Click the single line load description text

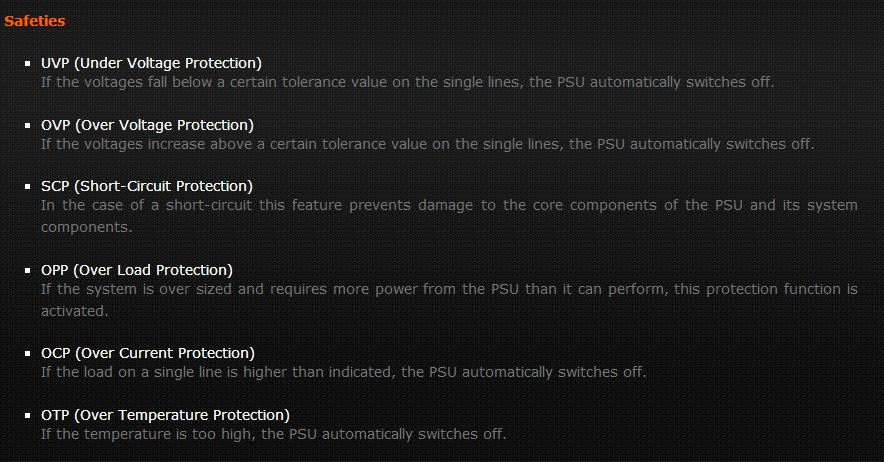[343, 372]
